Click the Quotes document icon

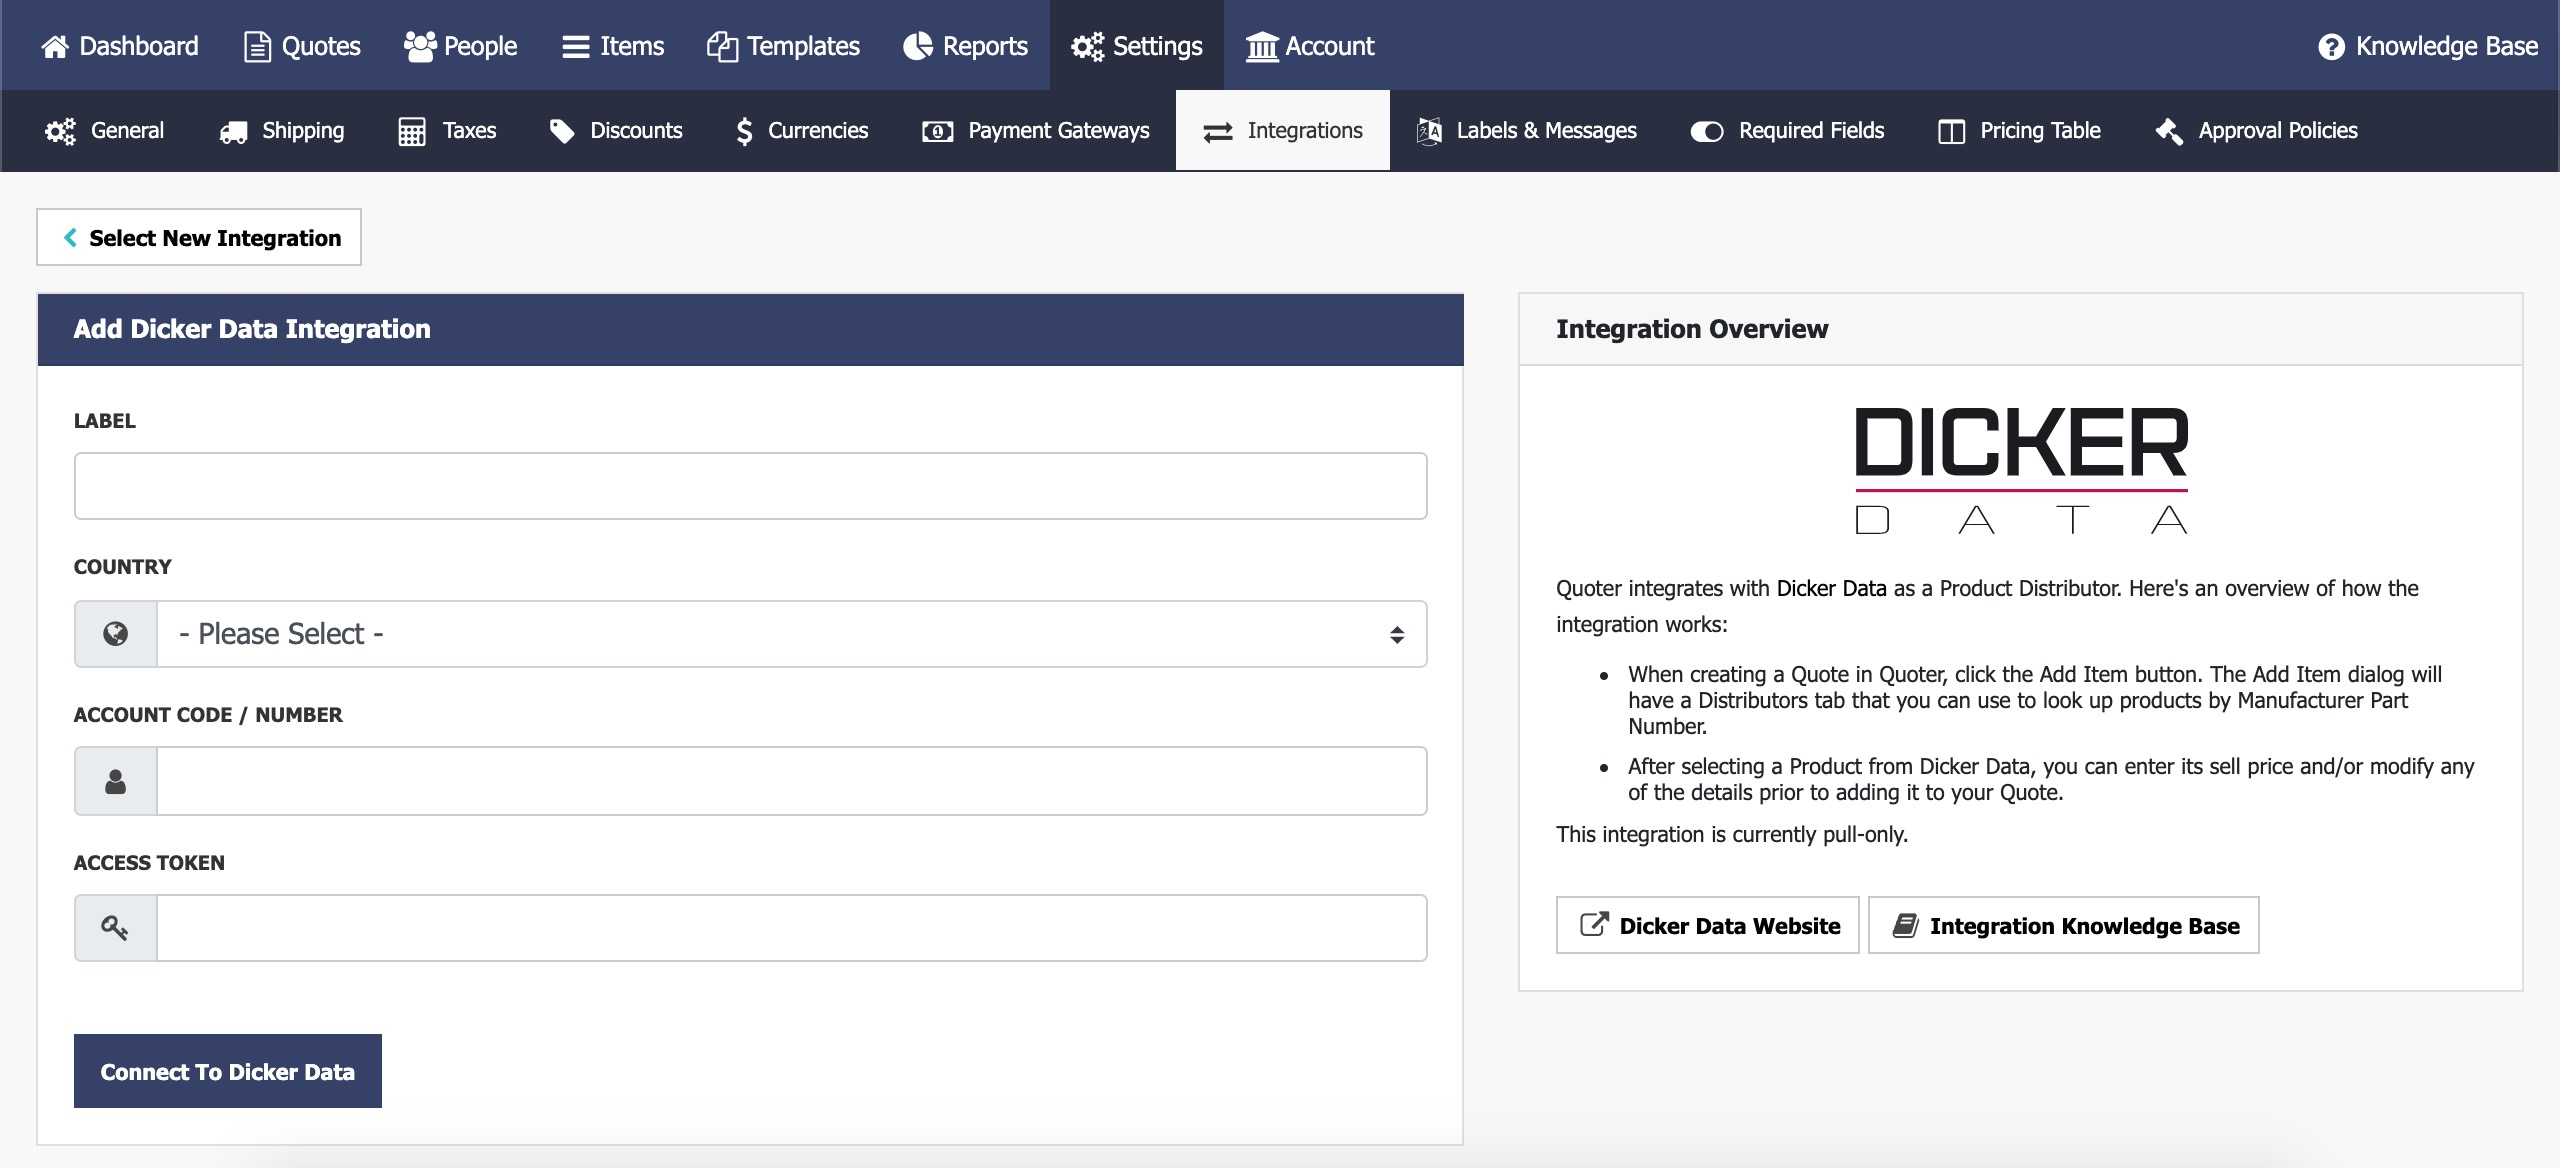pos(257,46)
